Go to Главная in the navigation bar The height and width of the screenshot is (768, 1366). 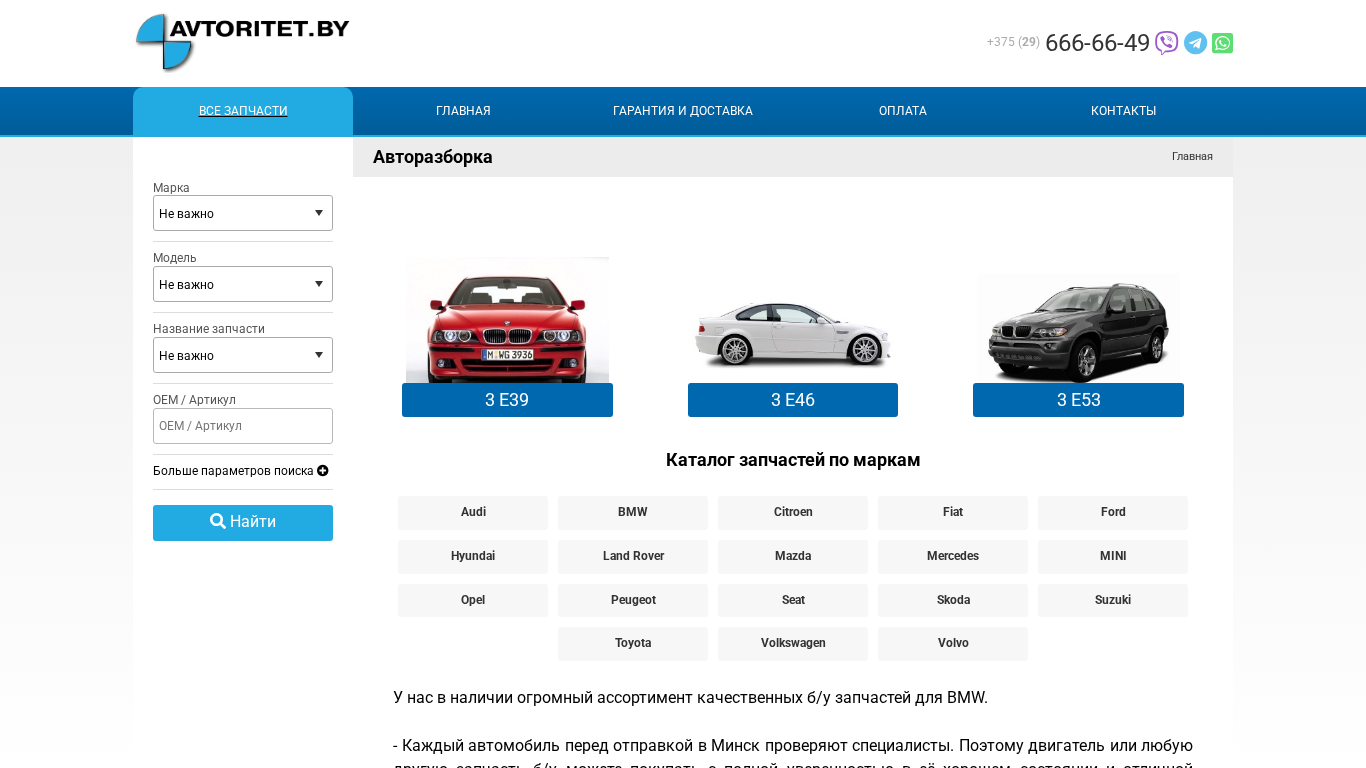463,111
